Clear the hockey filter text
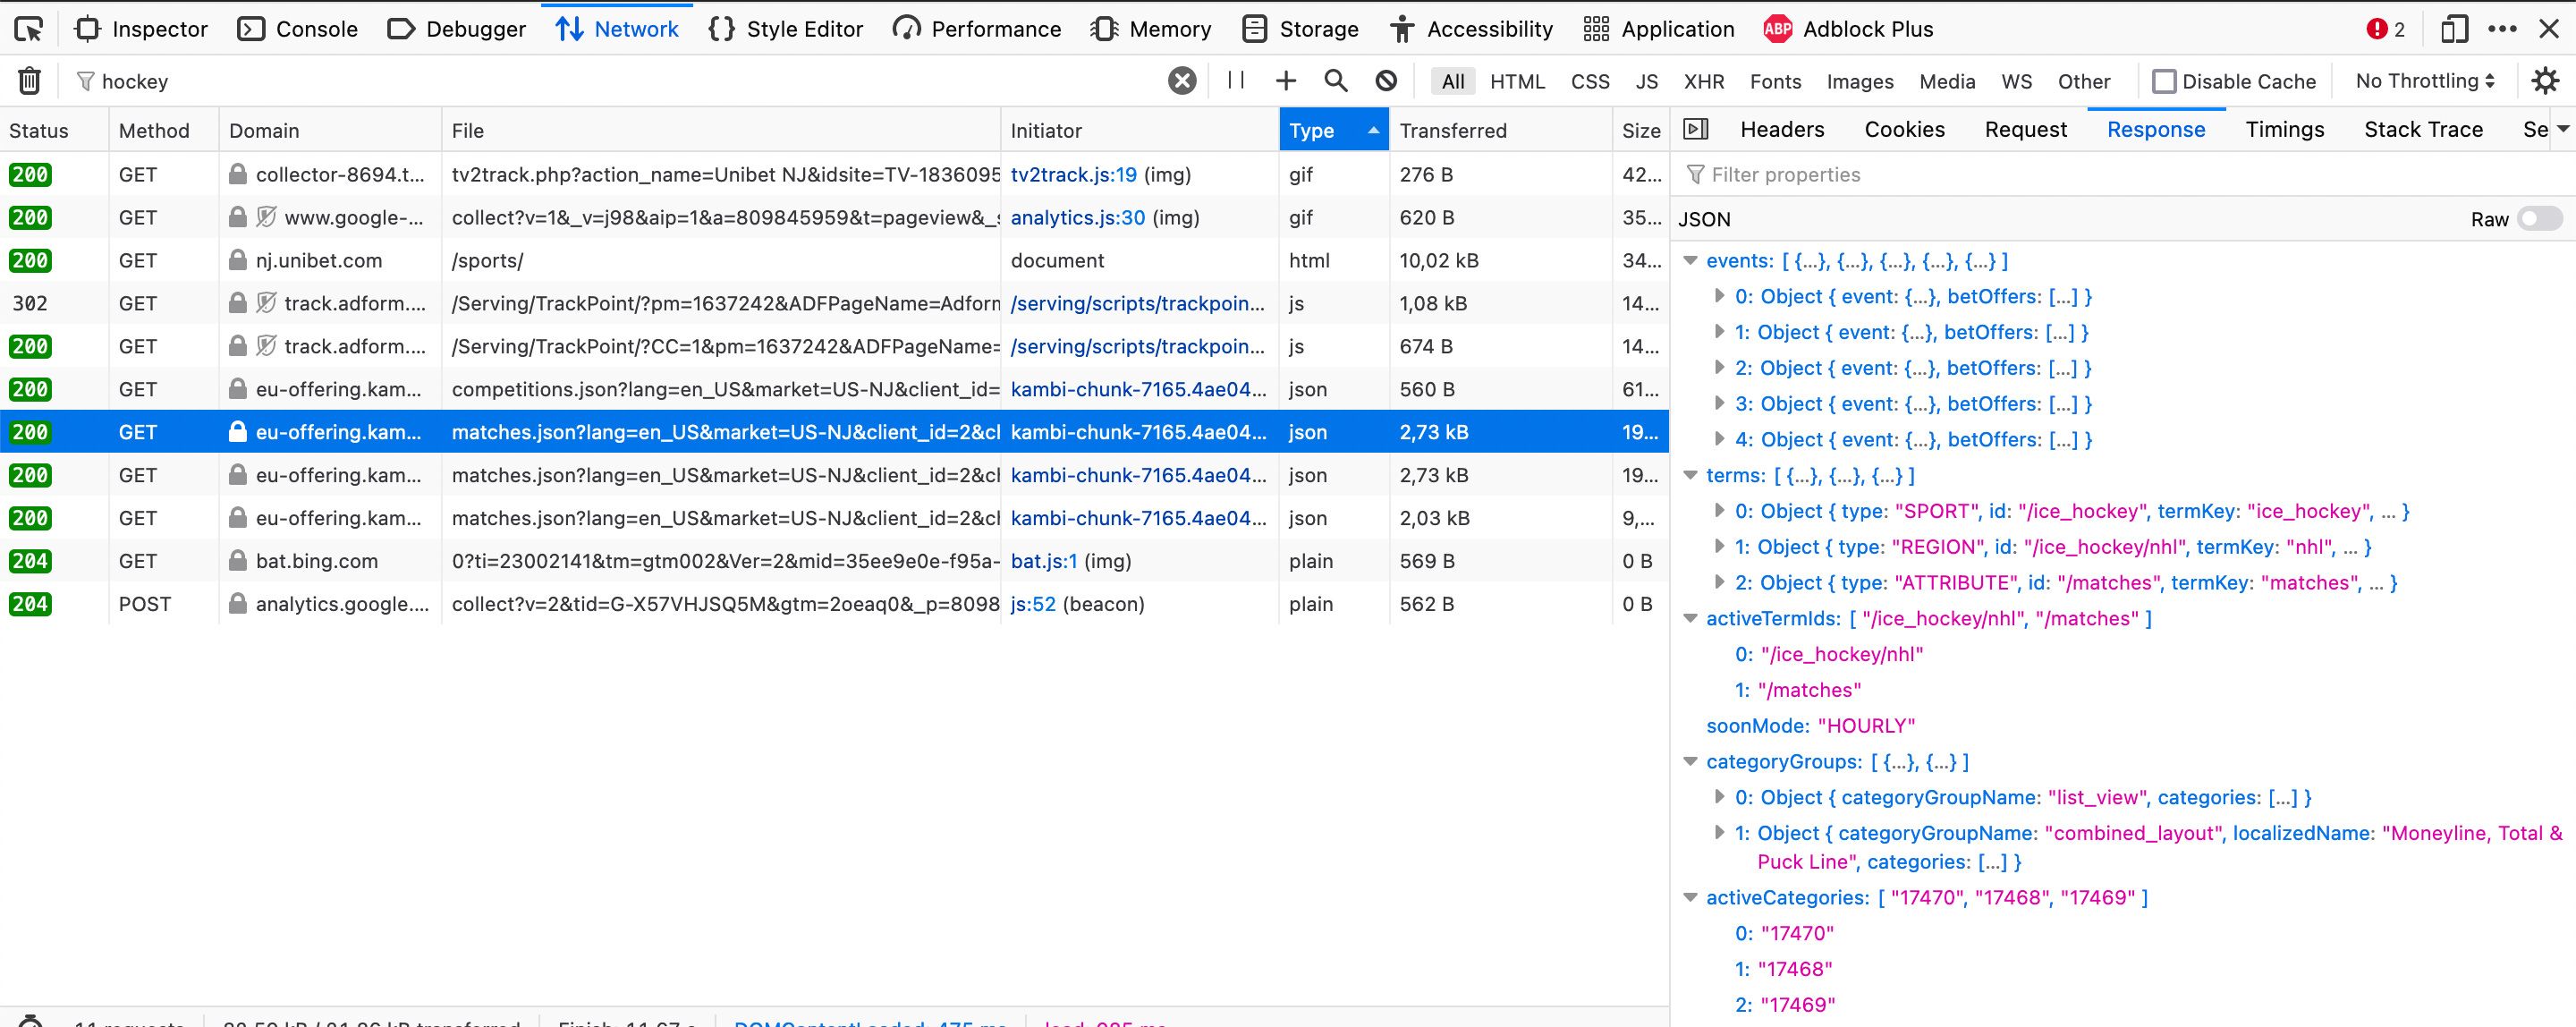The width and height of the screenshot is (2576, 1027). click(1181, 81)
